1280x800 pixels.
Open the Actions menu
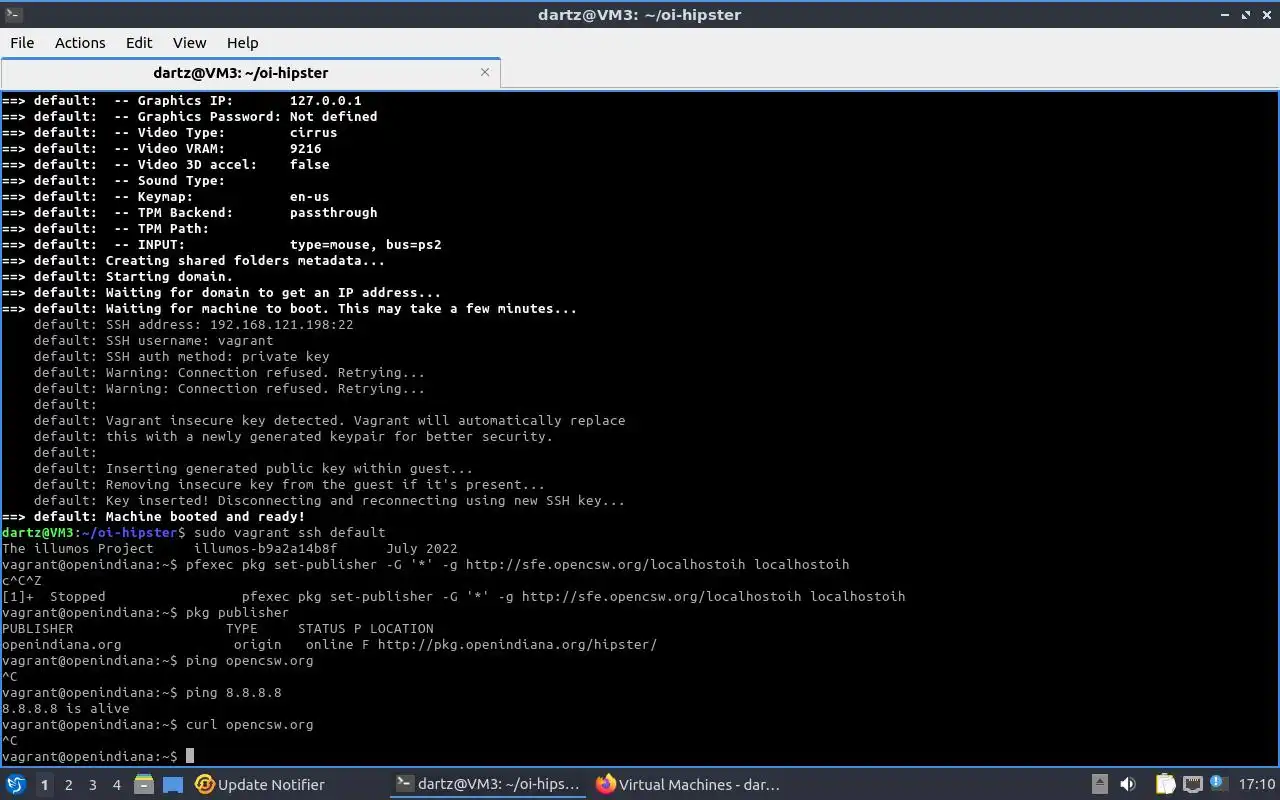(80, 42)
